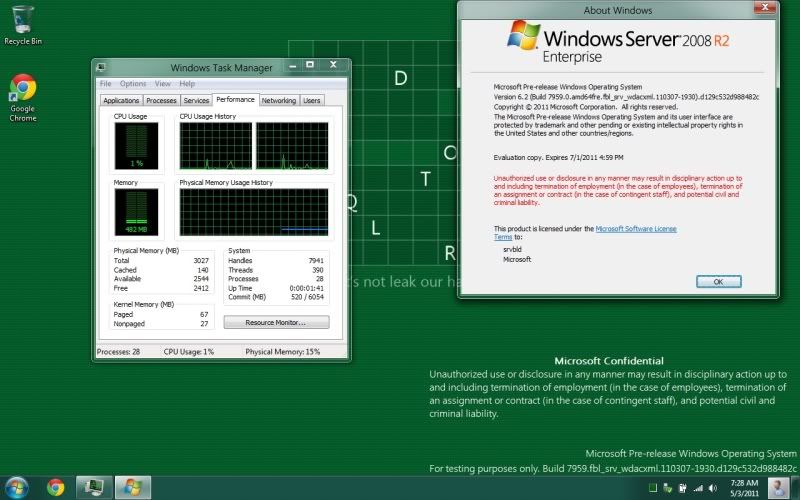Maximize the Windows Task Manager window
This screenshot has height=500, width=800.
pyautogui.click(x=310, y=65)
